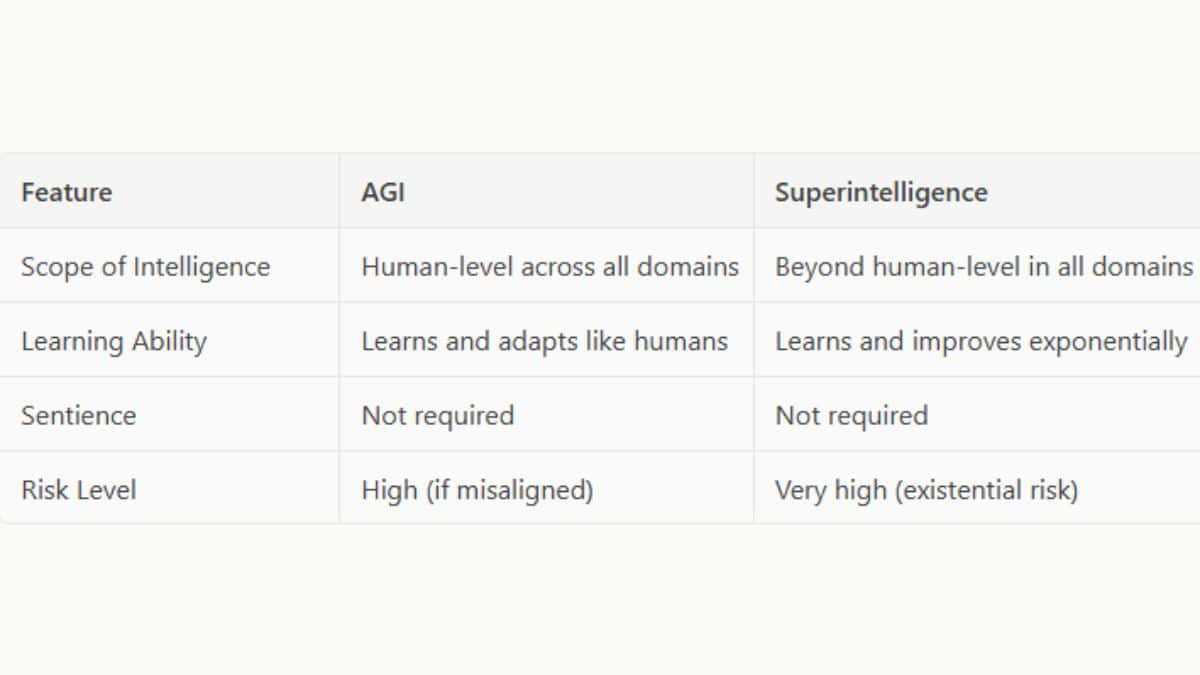Screen dimensions: 1200x675
Task: Click the Risk Level row label
Action: [x=78, y=490]
